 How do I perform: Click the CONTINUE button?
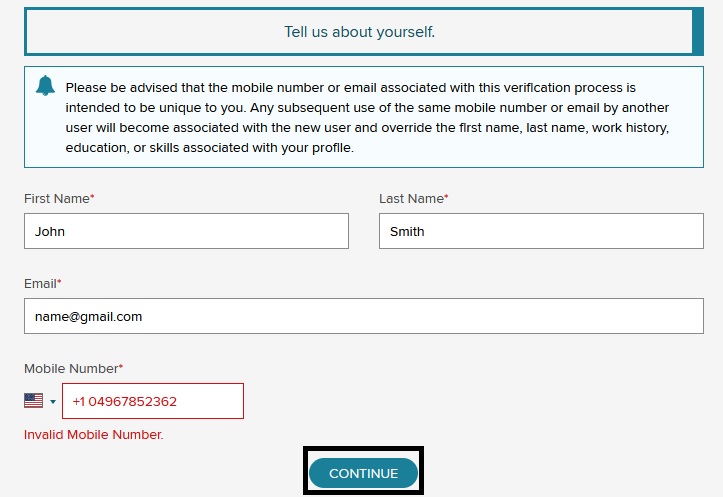click(363, 473)
